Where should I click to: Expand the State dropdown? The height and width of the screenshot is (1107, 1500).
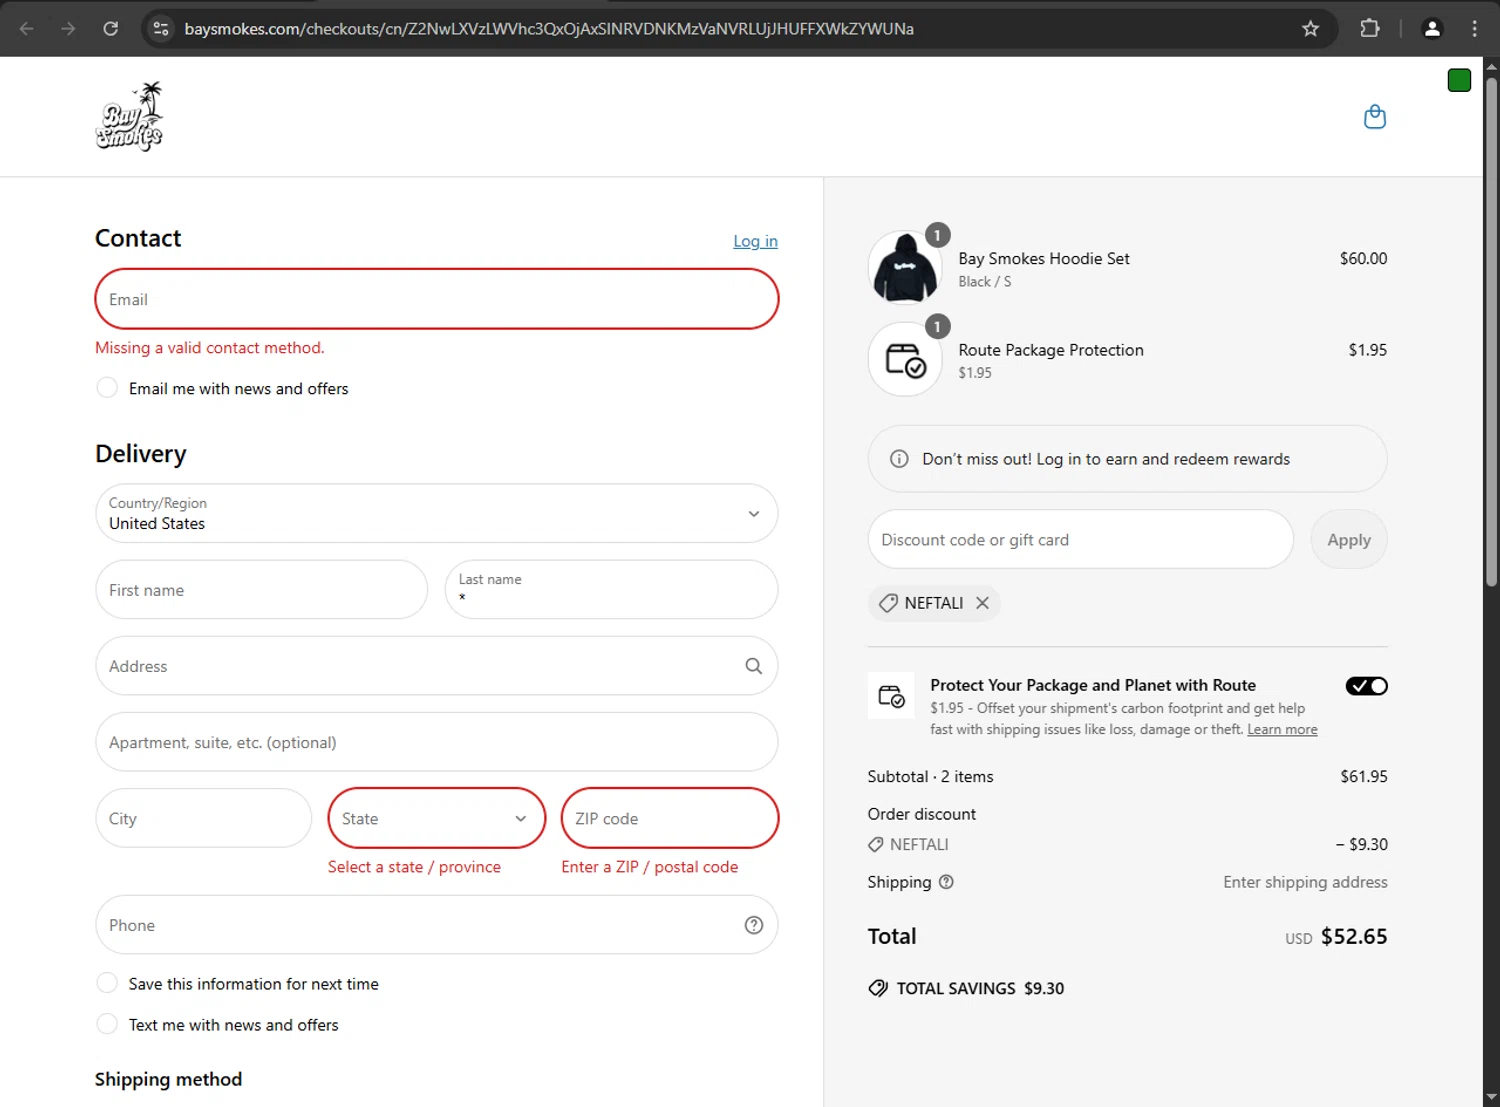(436, 818)
